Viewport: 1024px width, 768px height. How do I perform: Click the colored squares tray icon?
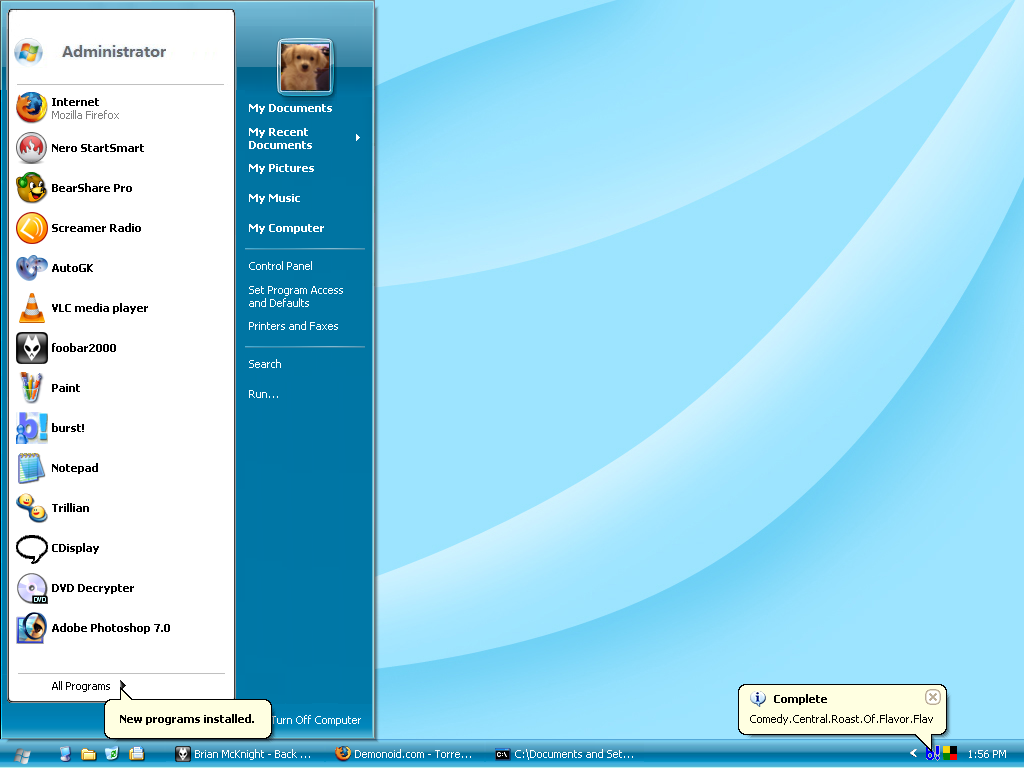tap(950, 754)
